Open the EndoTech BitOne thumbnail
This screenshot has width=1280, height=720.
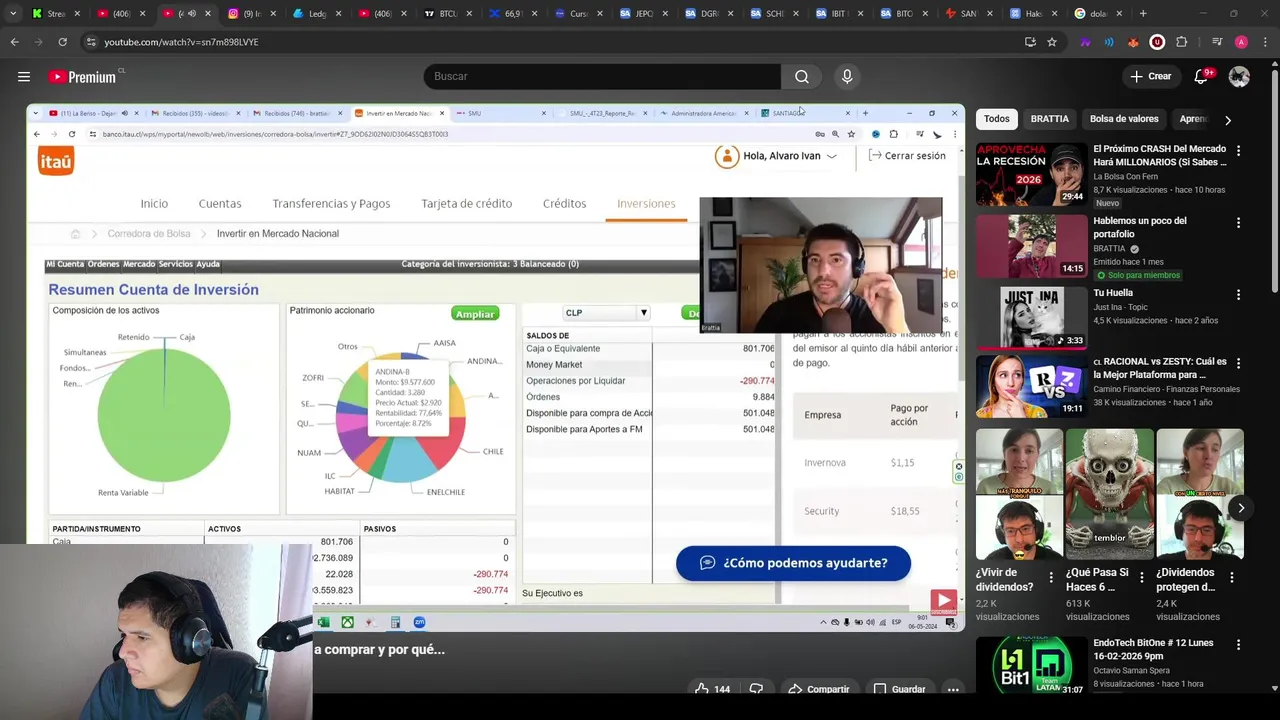click(x=1031, y=666)
